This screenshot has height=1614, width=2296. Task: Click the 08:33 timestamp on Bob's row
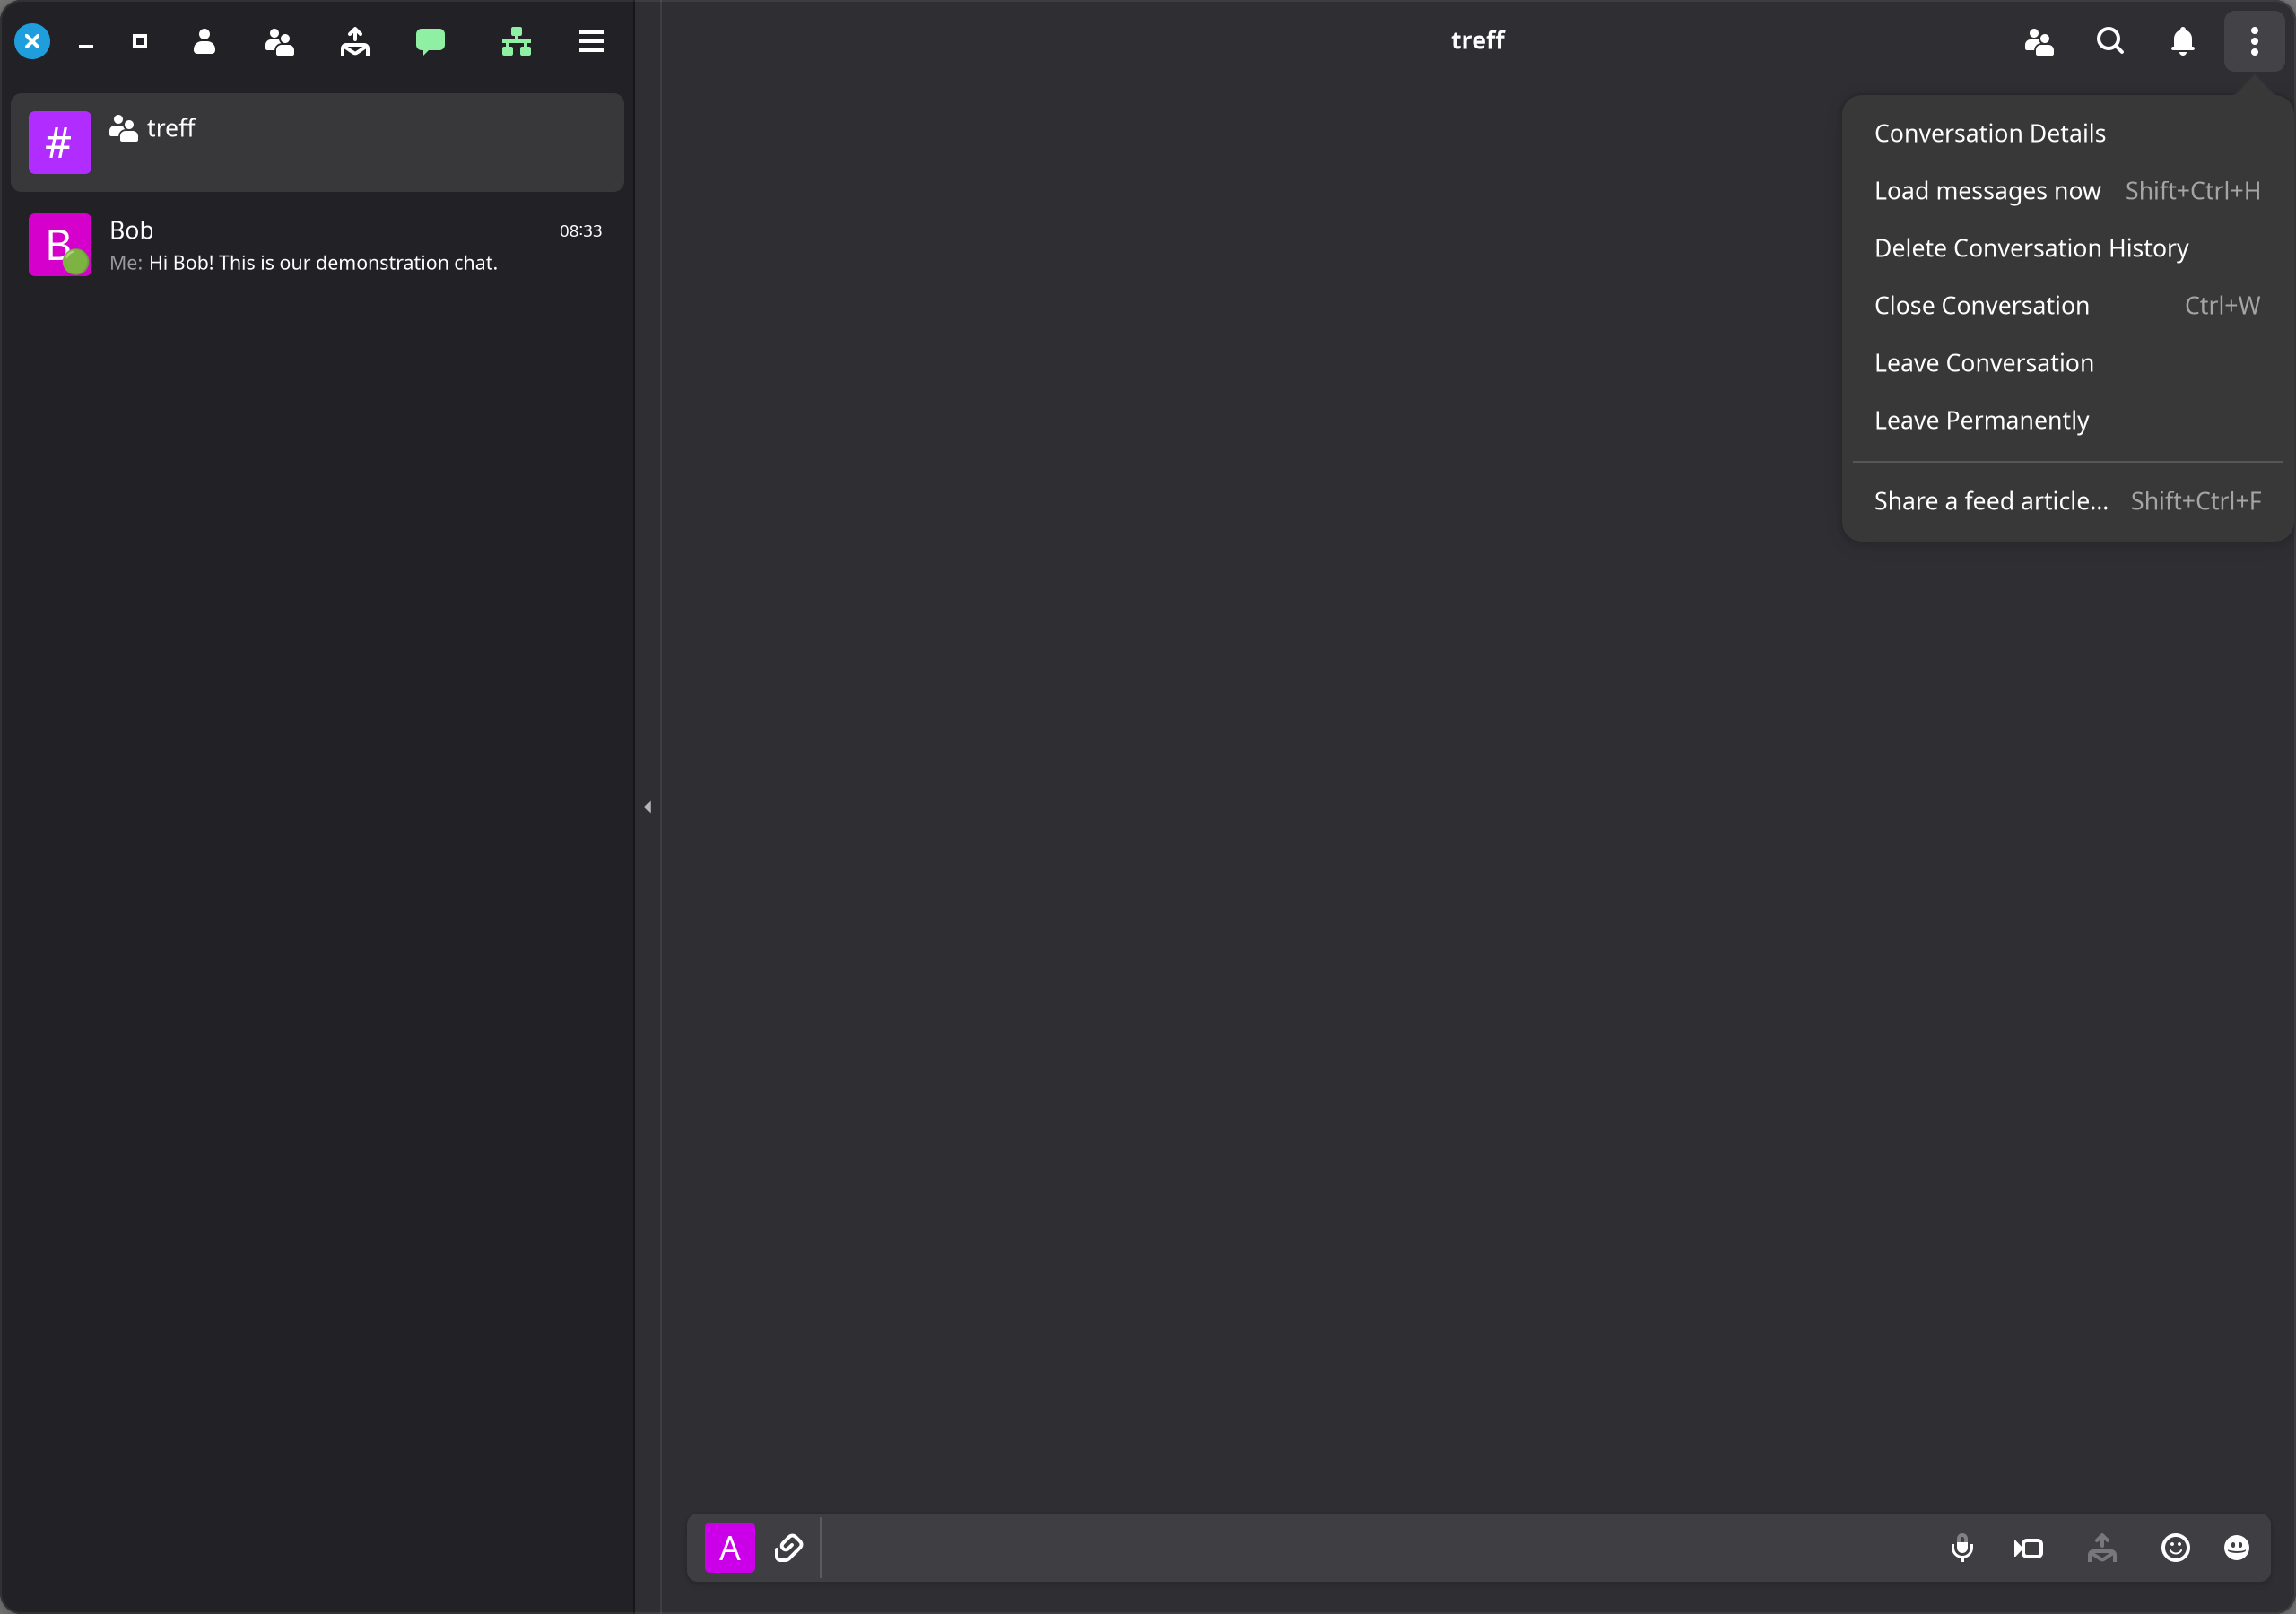point(580,231)
